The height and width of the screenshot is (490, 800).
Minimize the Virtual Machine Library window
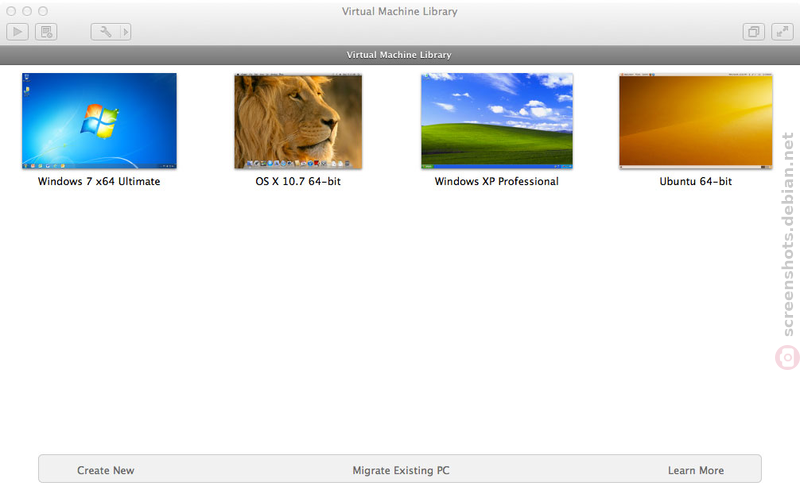pos(27,11)
